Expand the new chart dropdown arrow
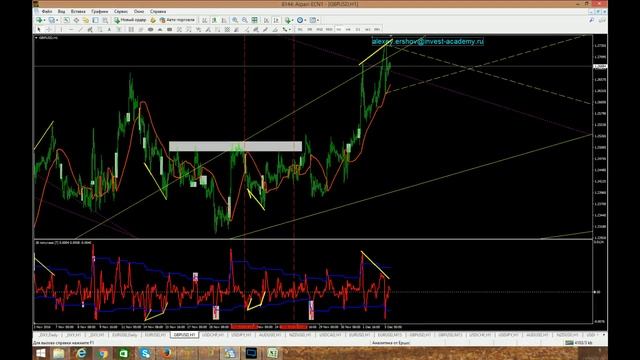640x360 pixels. click(44, 20)
